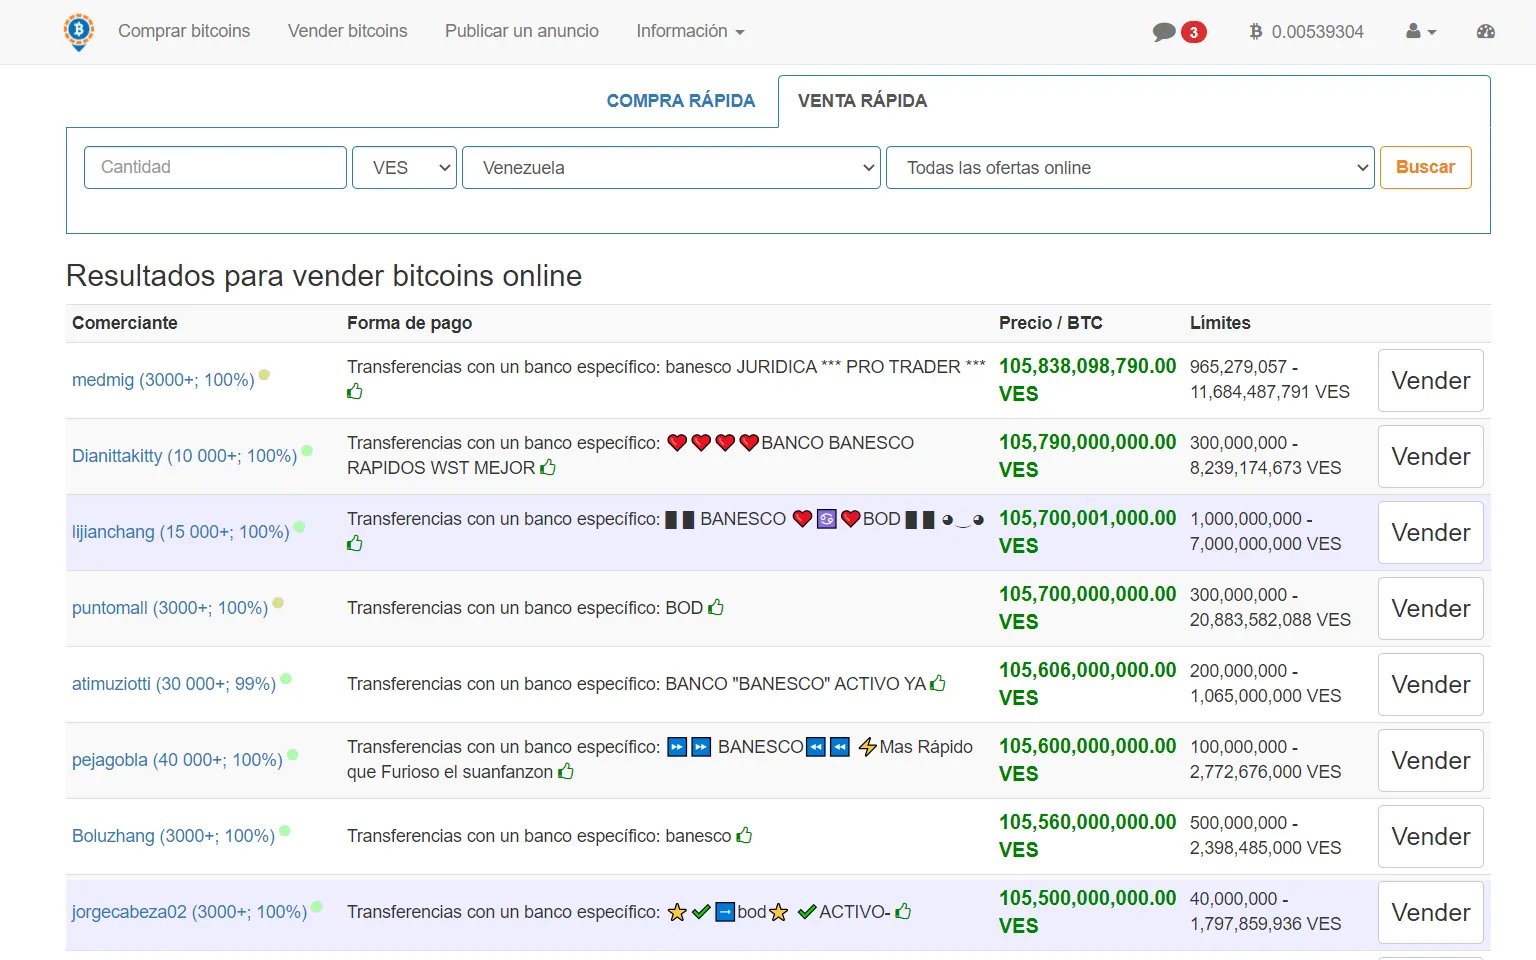Open Boluzhang trader profile link
This screenshot has width=1536, height=960.
[174, 836]
